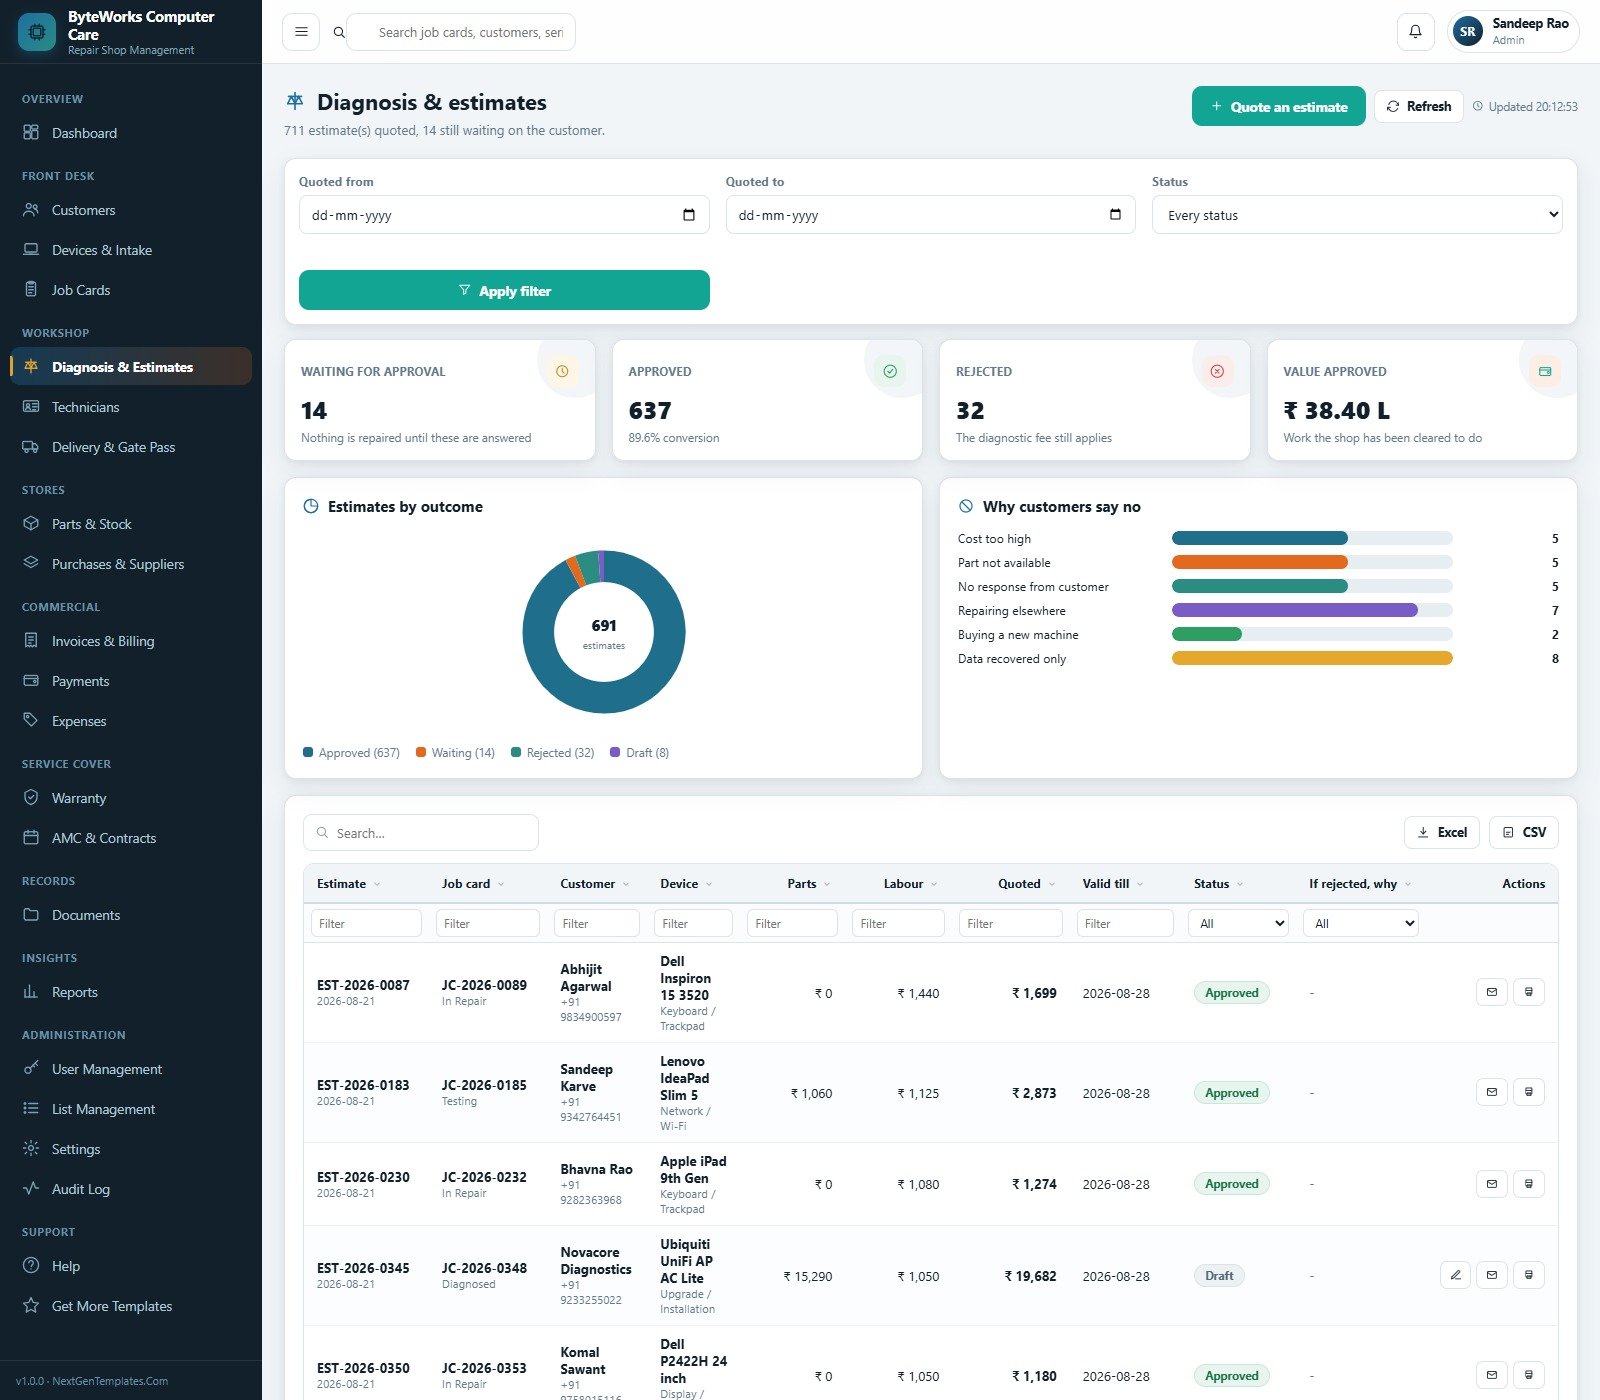
Task: Toggle Waiting legend item in chart
Action: tap(455, 753)
